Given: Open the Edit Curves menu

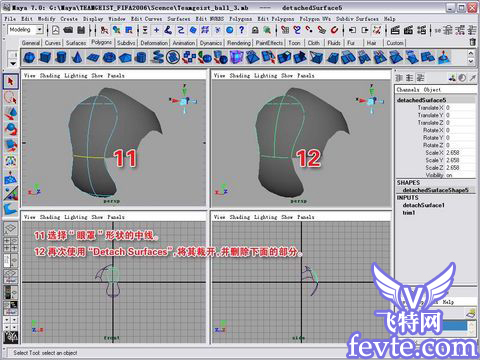Looking at the screenshot, I should click(146, 19).
